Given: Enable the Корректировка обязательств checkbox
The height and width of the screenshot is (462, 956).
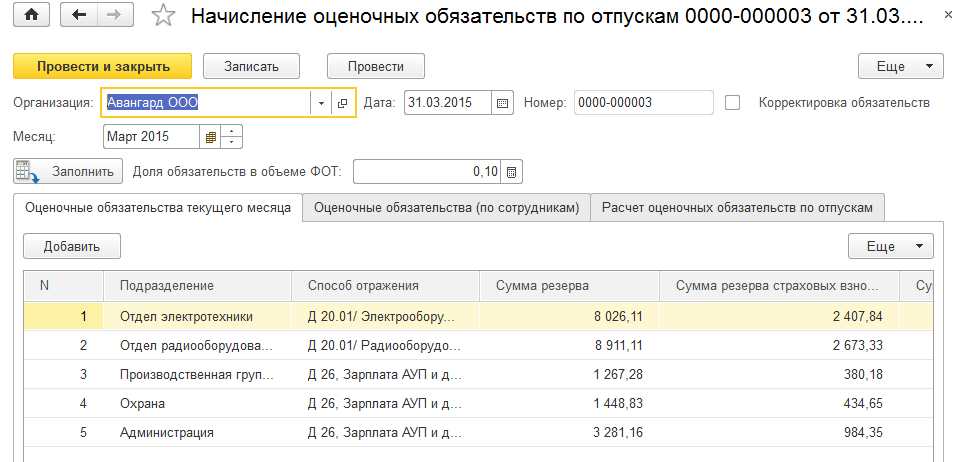Looking at the screenshot, I should pyautogui.click(x=733, y=102).
